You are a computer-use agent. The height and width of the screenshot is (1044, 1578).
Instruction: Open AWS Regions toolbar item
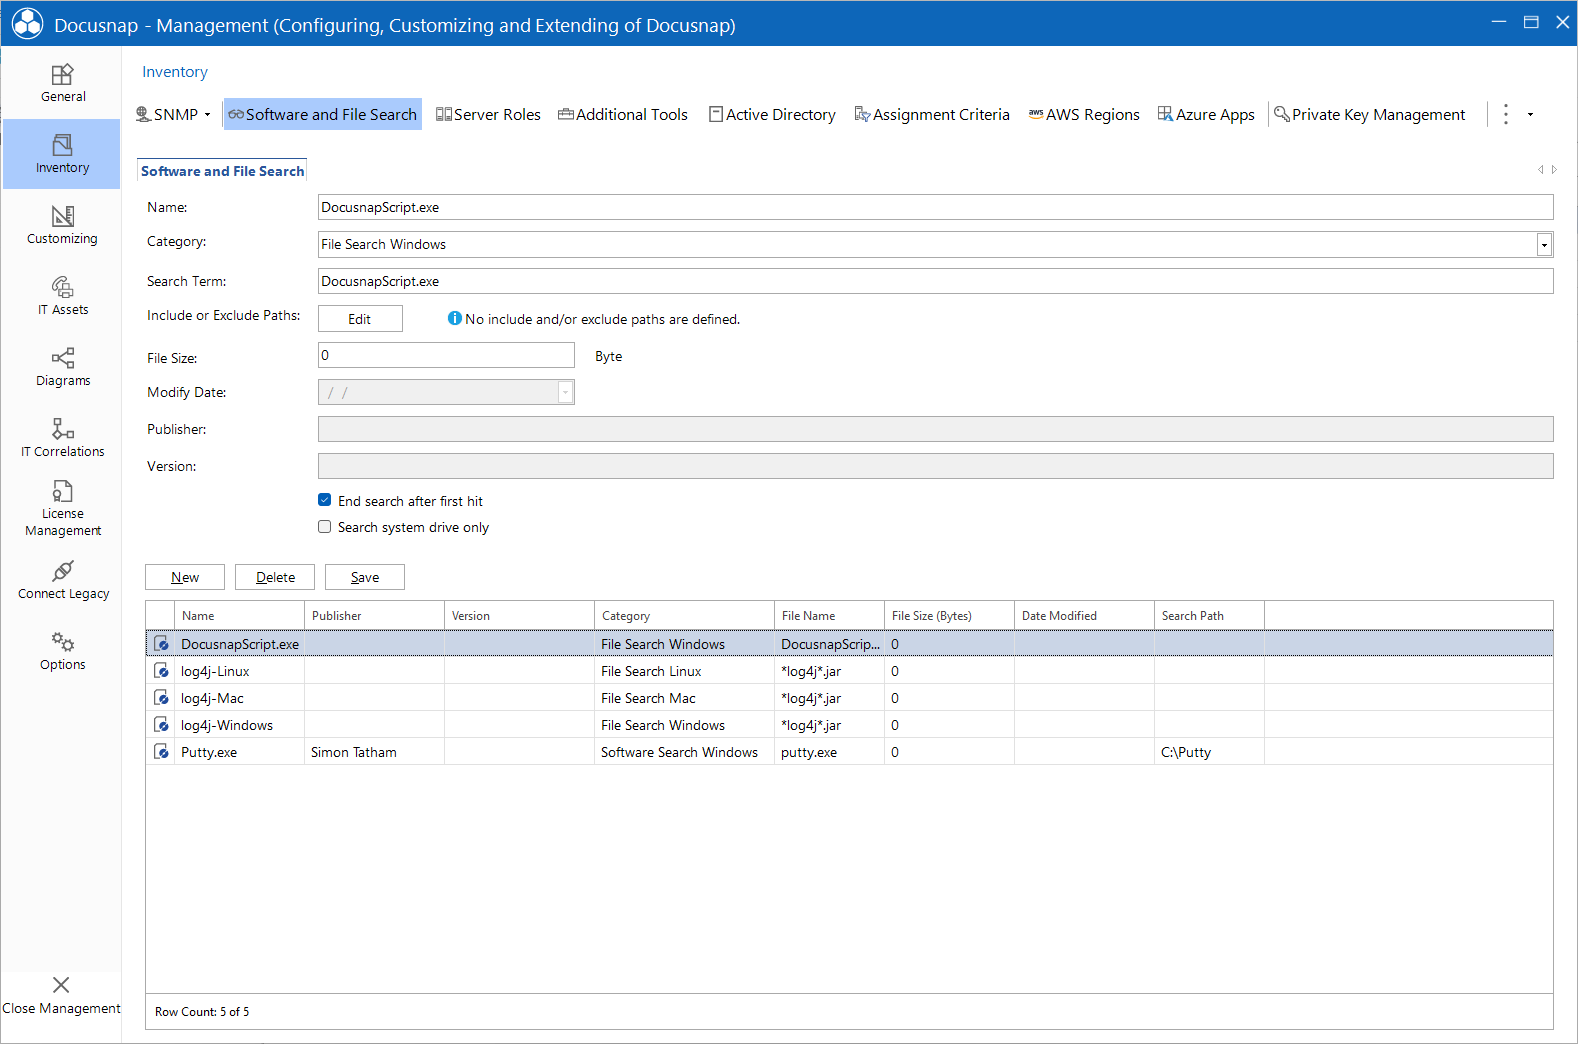click(x=1084, y=114)
